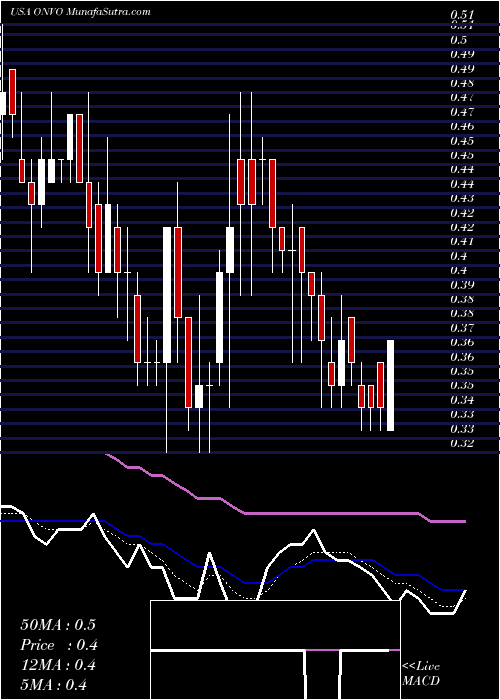Click the 0.51 price axis label

point(461,15)
